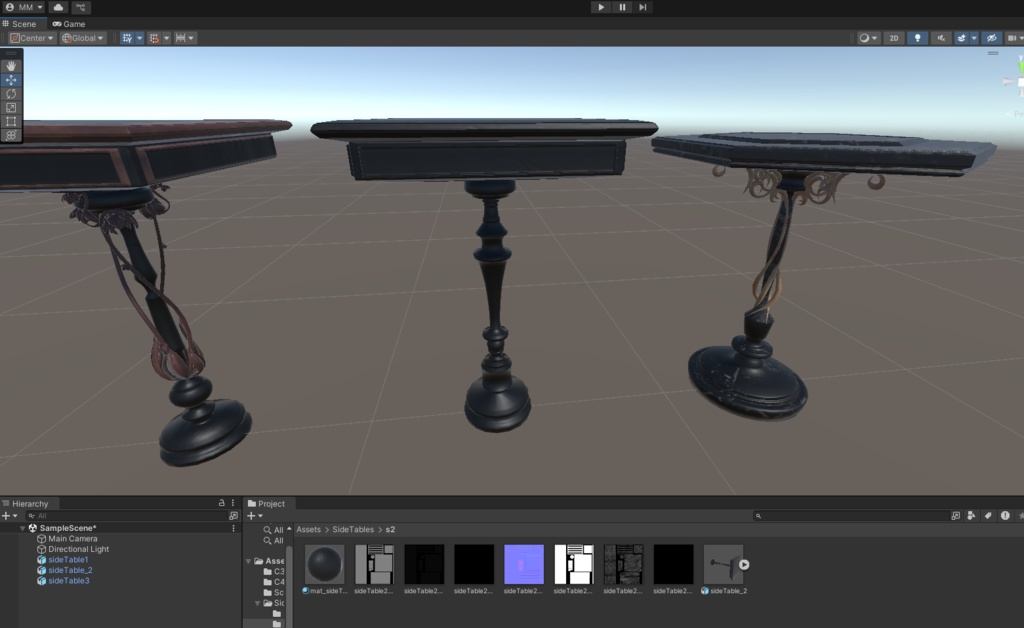Open scene effects dropdown arrow

pos(974,38)
